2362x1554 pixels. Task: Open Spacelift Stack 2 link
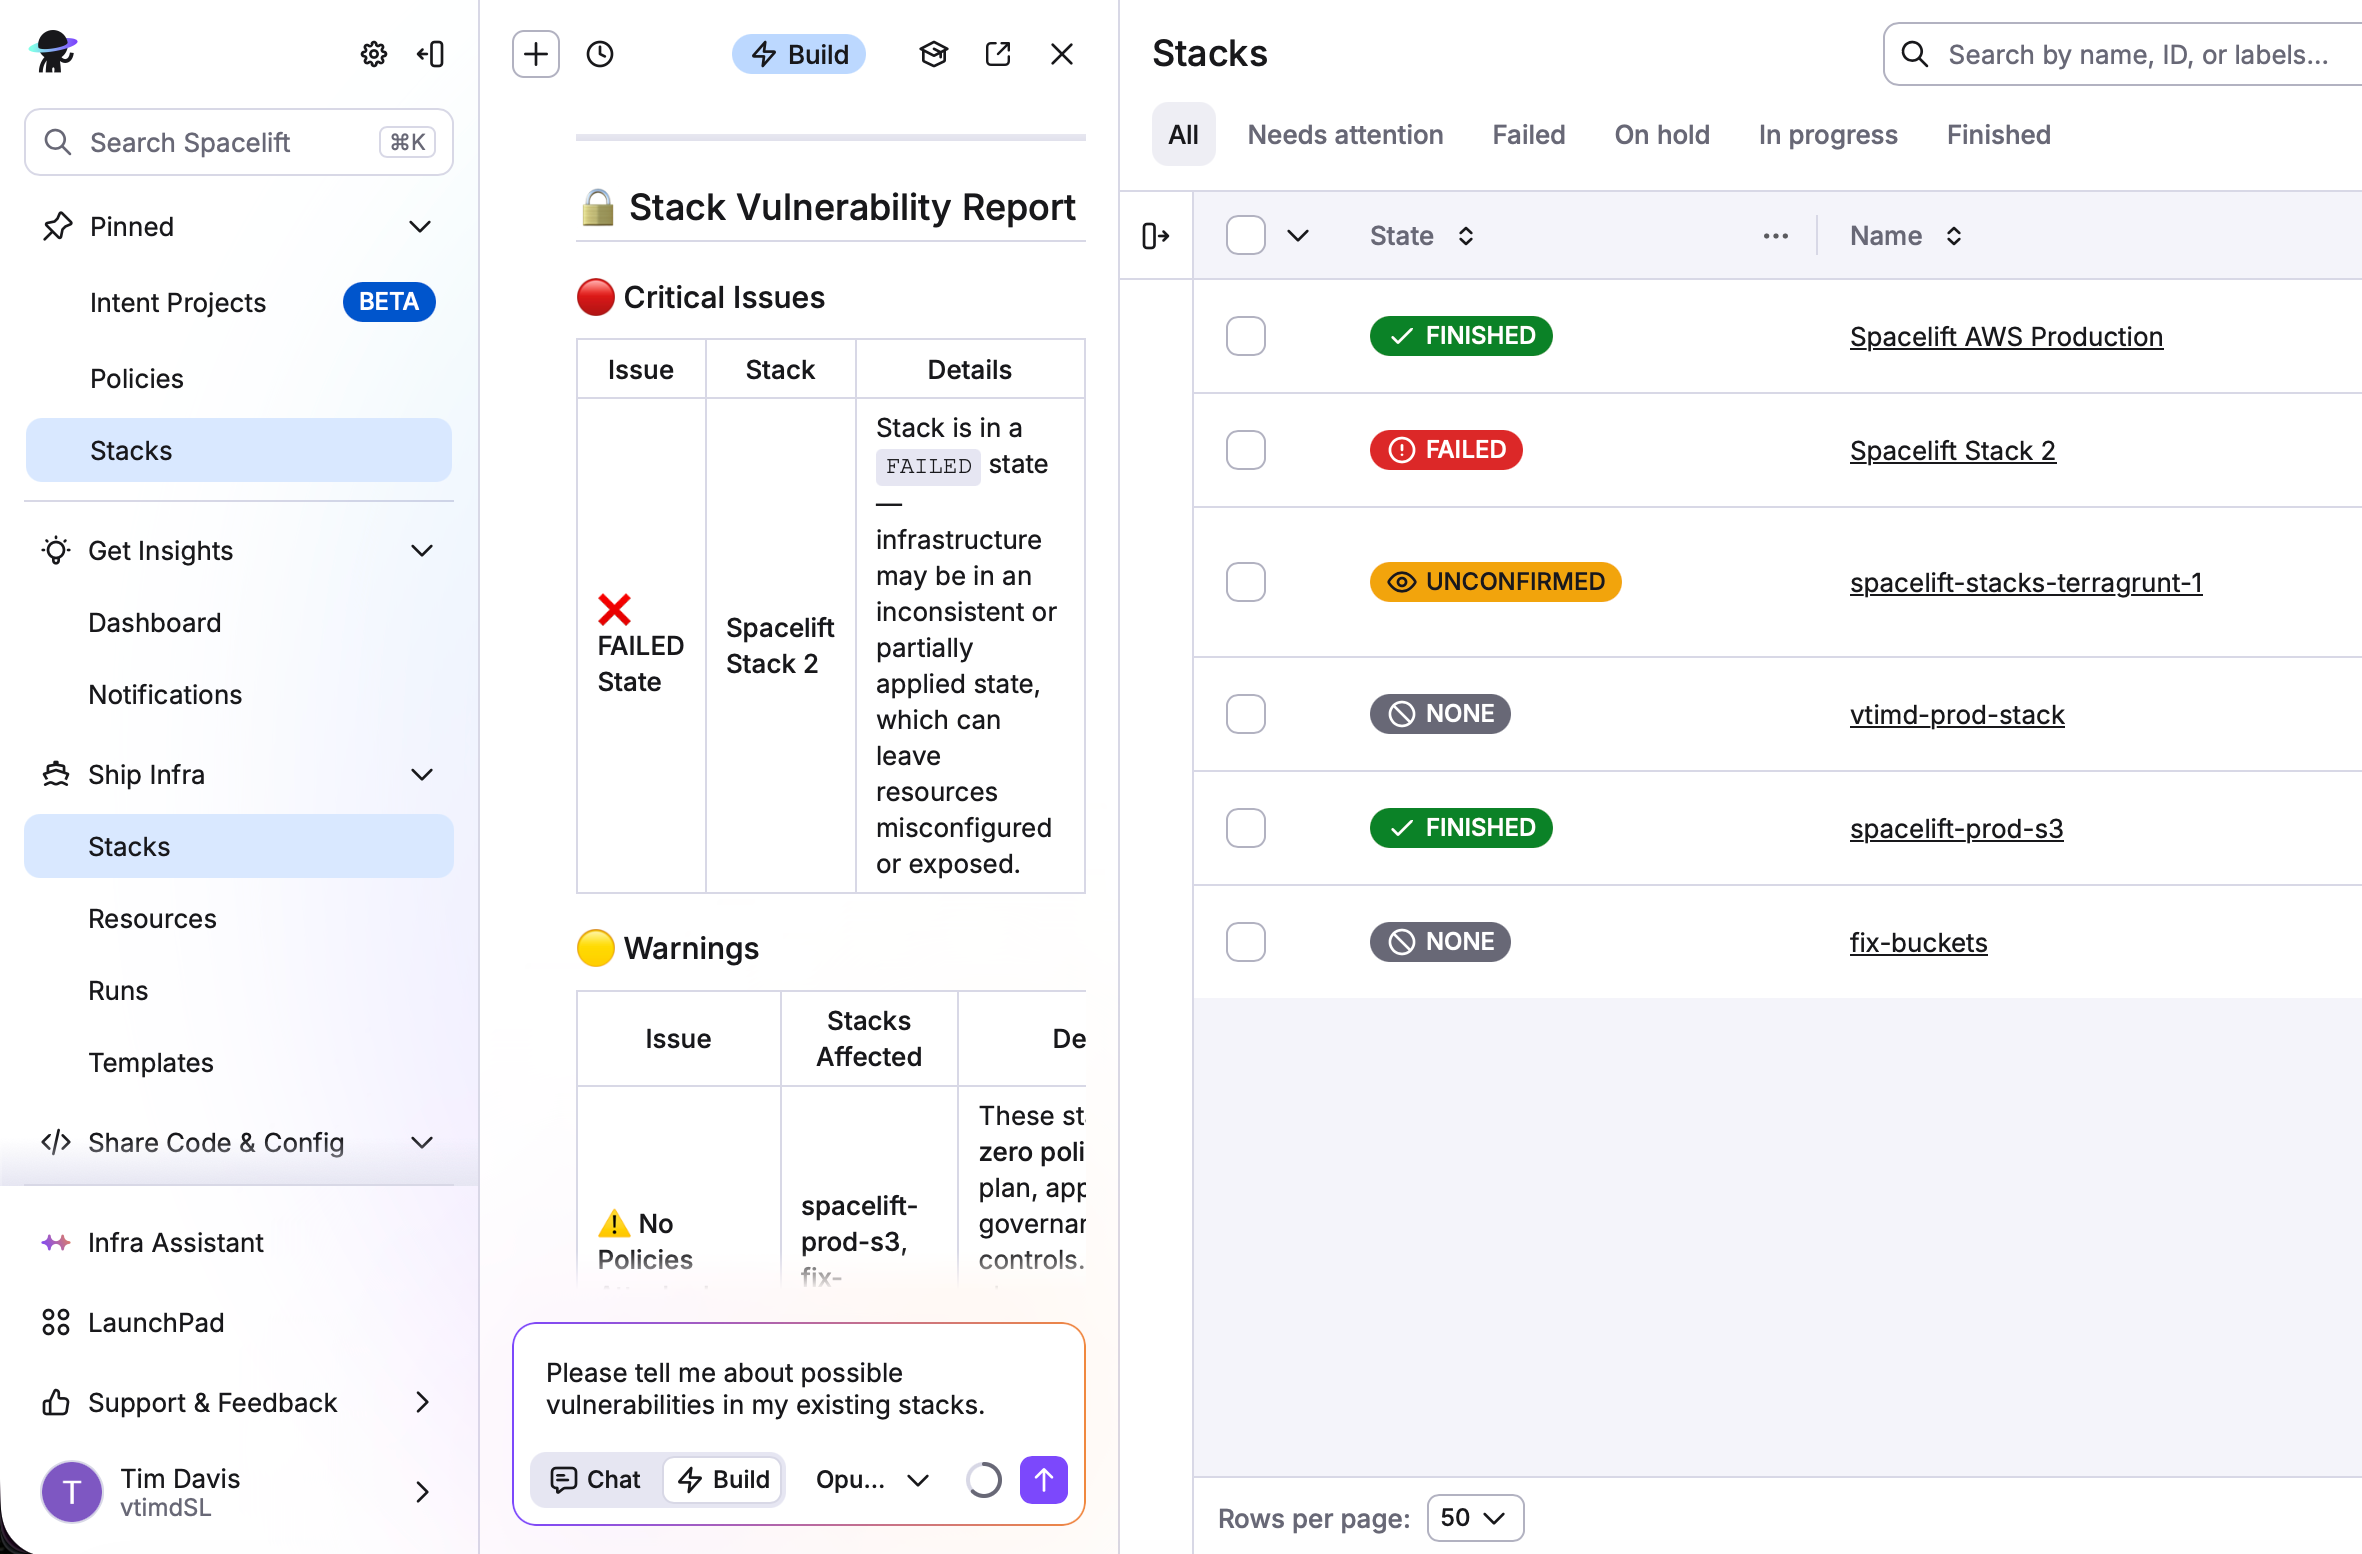(x=1952, y=451)
